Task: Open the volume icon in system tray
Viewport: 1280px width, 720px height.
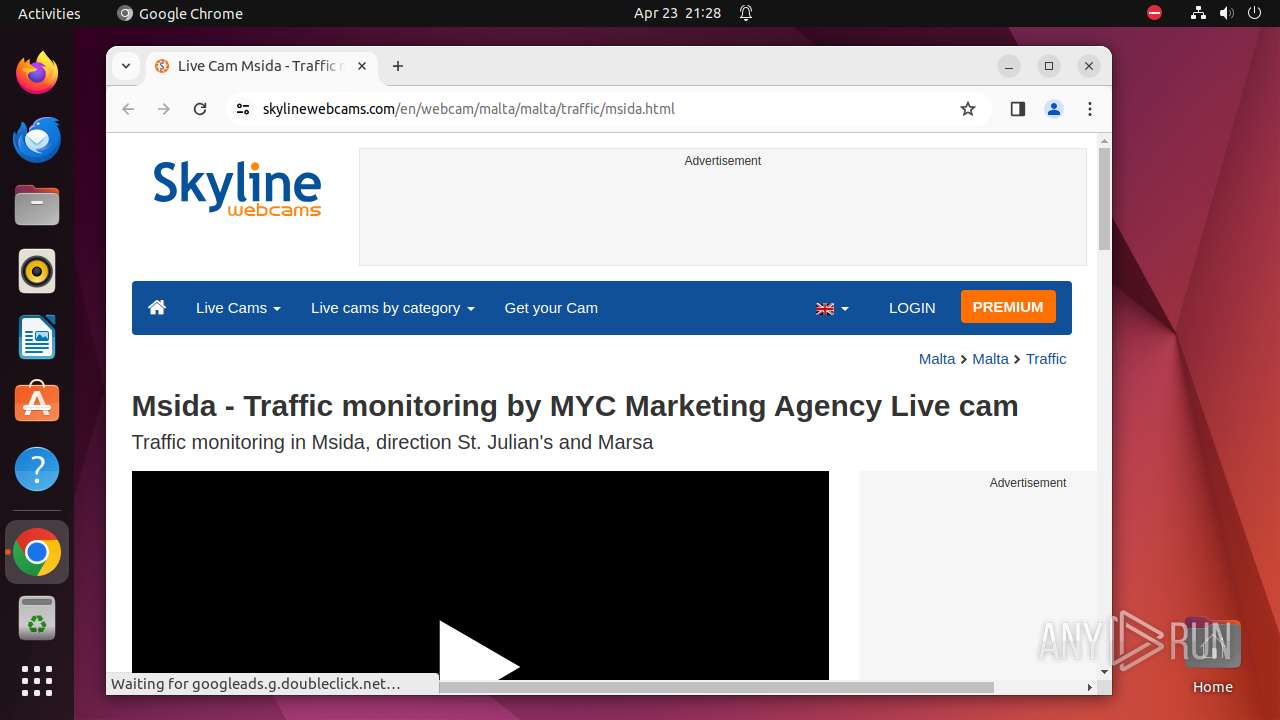Action: (x=1226, y=13)
